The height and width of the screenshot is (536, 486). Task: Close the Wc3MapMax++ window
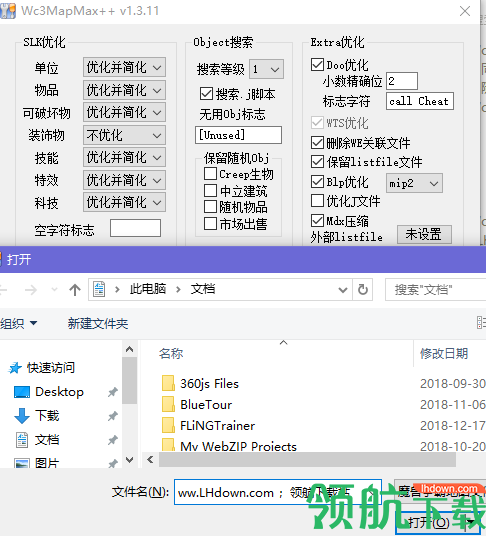click(465, 11)
